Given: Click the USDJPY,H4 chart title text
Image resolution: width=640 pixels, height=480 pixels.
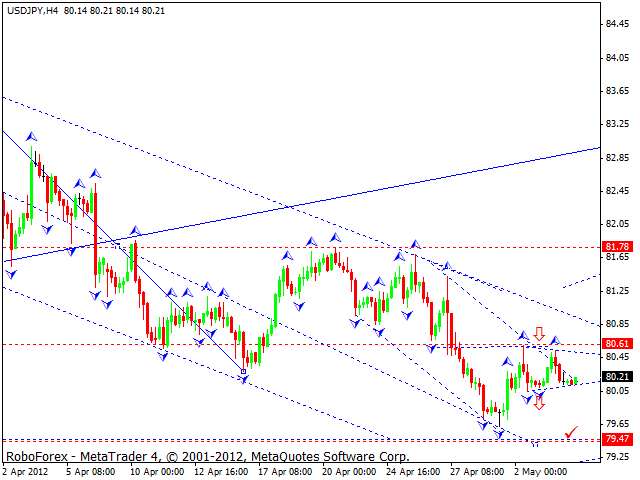Looking at the screenshot, I should click(x=32, y=11).
